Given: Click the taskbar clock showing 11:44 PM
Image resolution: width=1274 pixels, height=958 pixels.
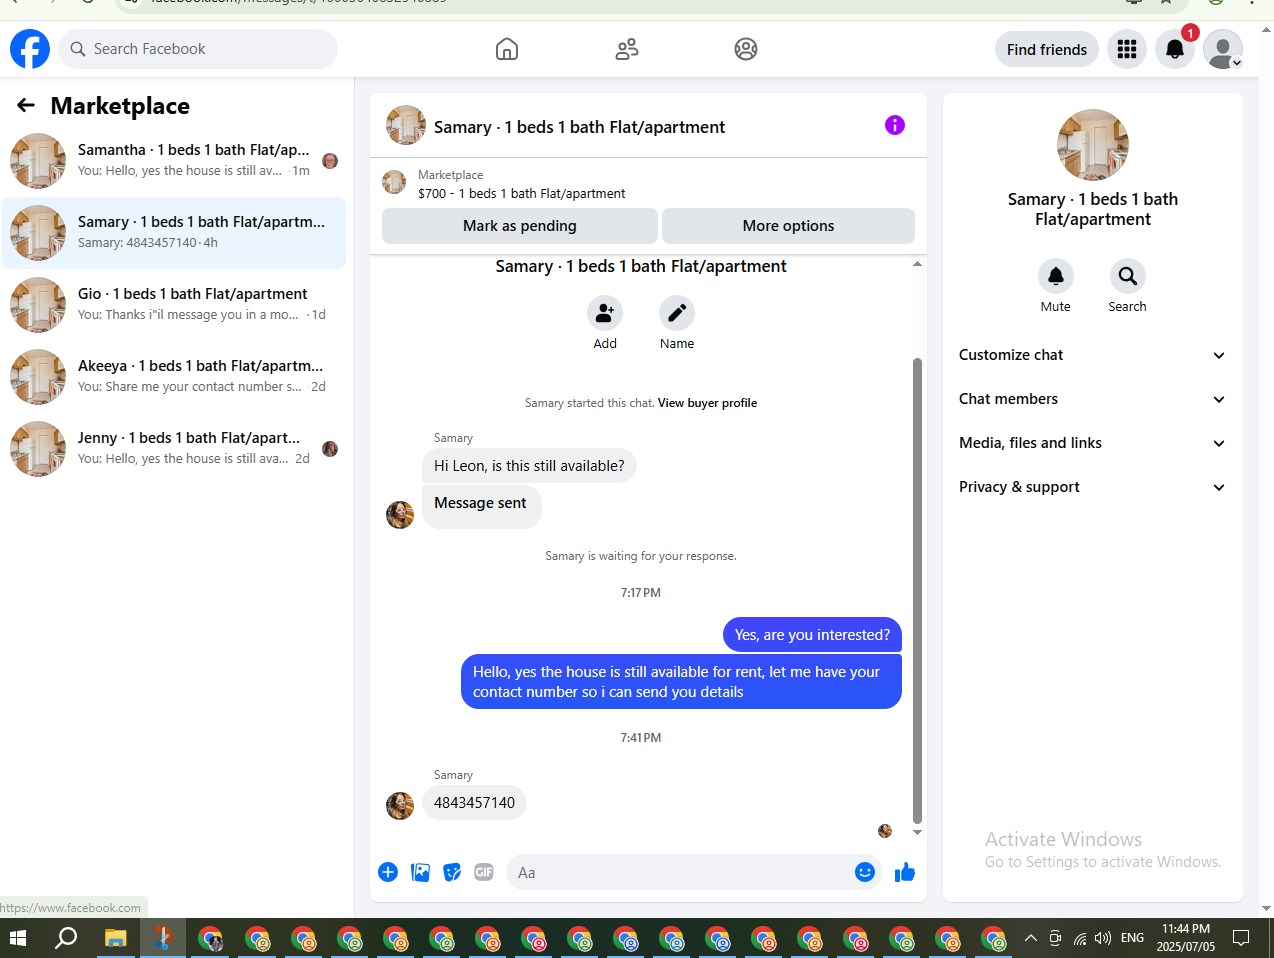Looking at the screenshot, I should [1186, 938].
